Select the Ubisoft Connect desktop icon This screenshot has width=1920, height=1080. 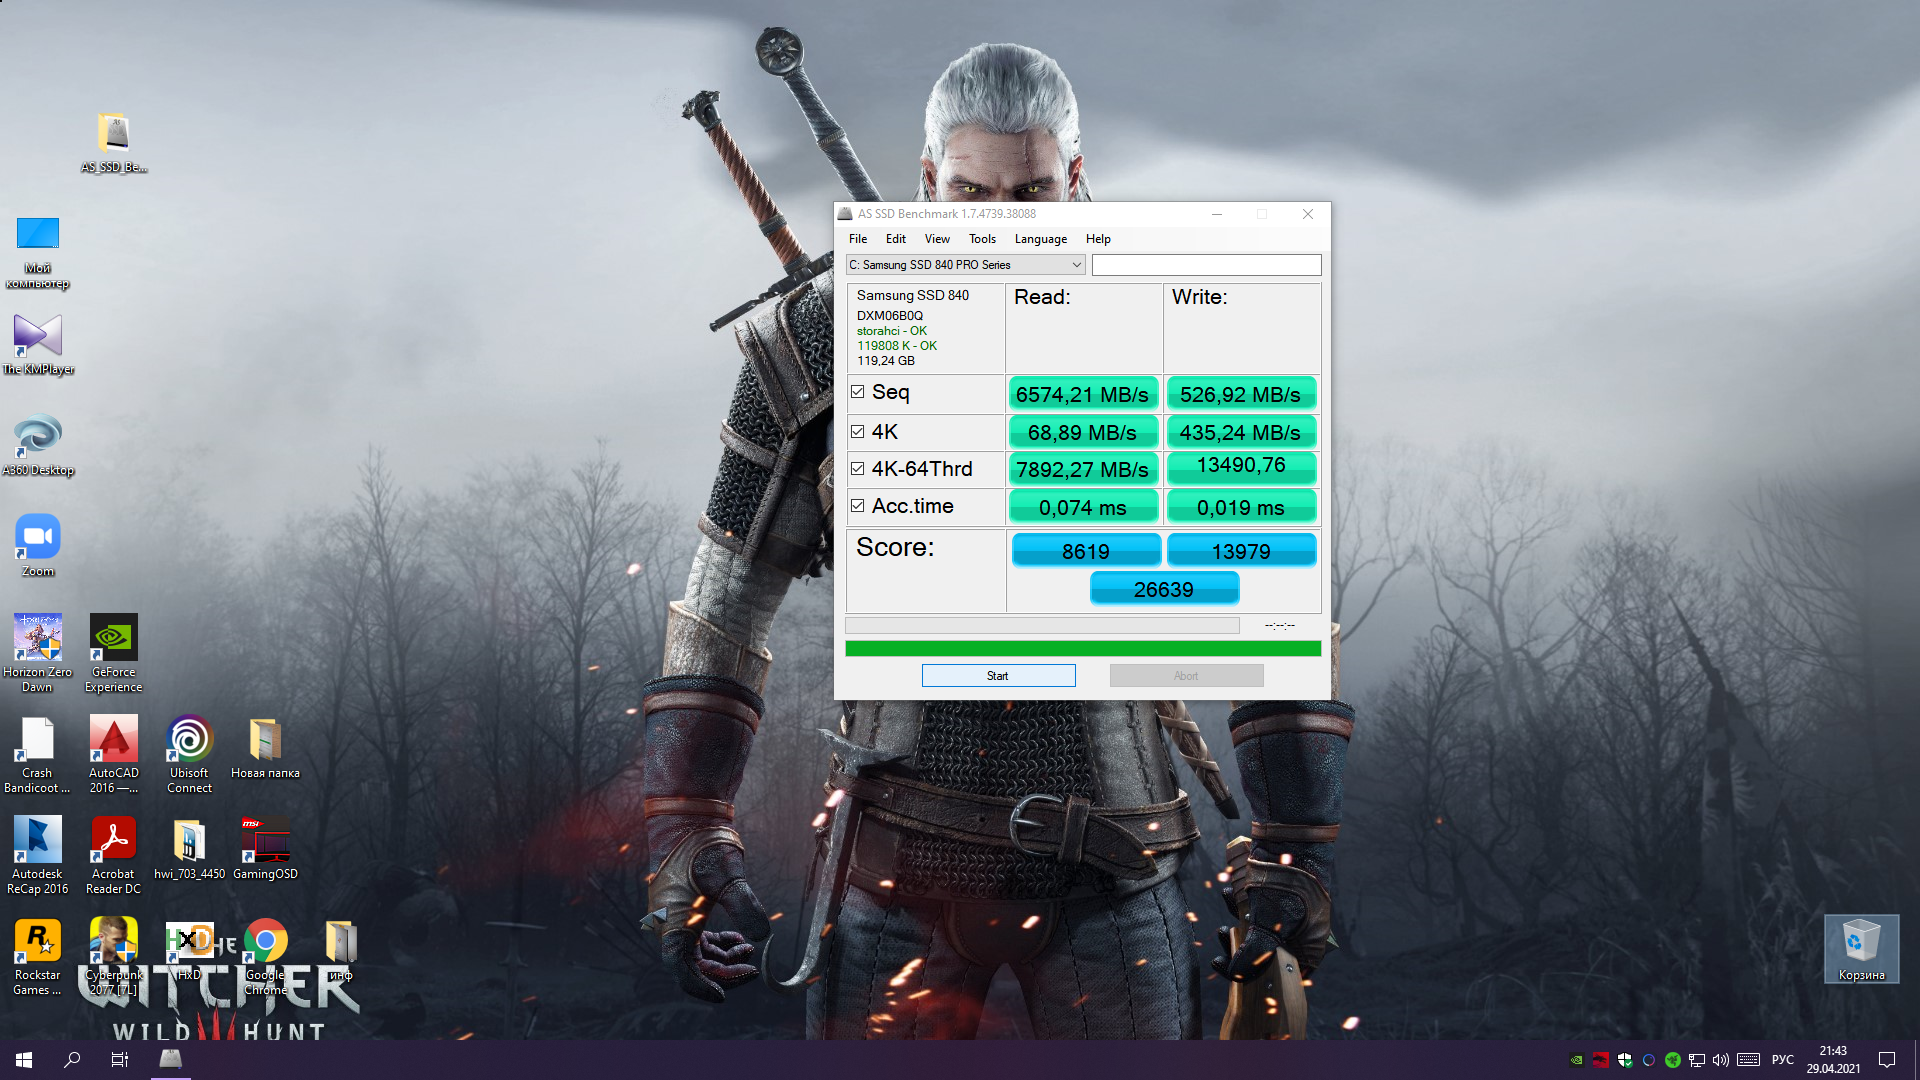click(x=190, y=755)
